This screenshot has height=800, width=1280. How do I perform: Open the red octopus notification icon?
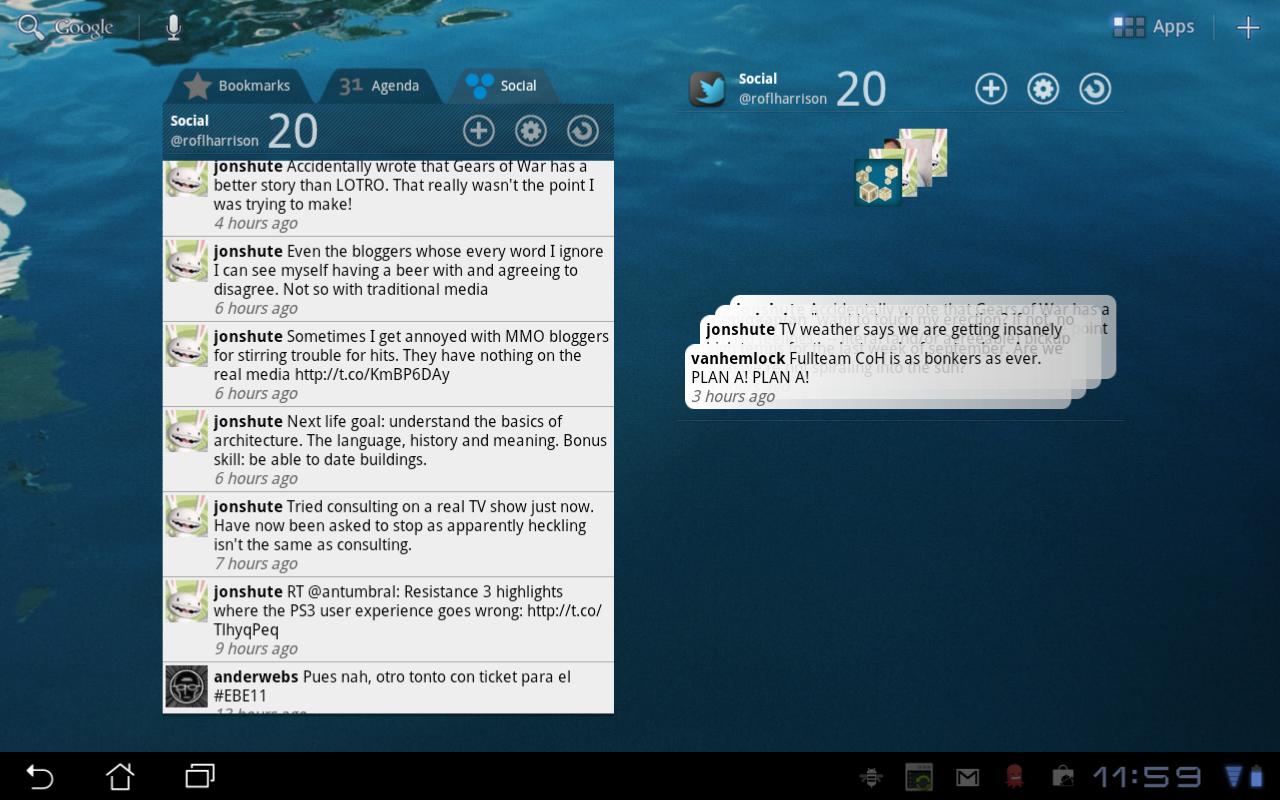[x=1015, y=777]
